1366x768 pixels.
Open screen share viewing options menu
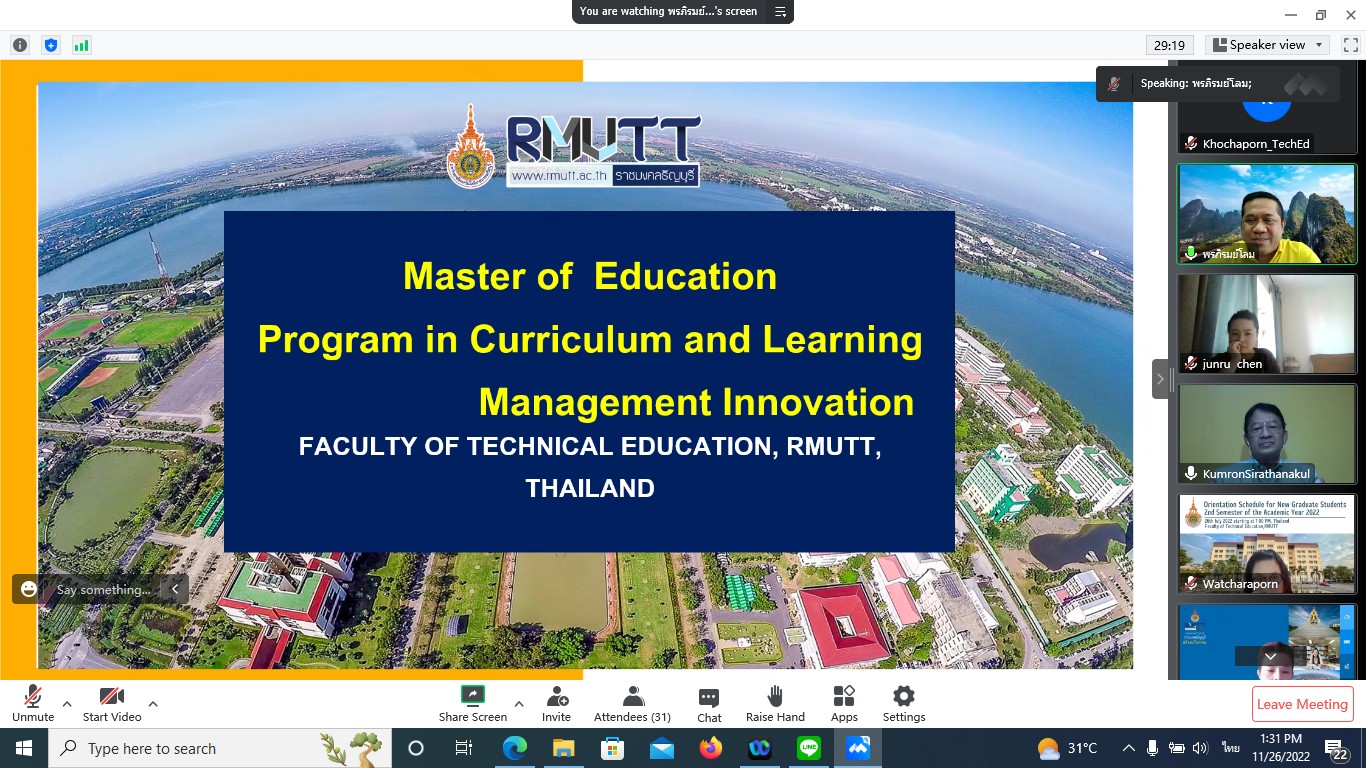(781, 12)
